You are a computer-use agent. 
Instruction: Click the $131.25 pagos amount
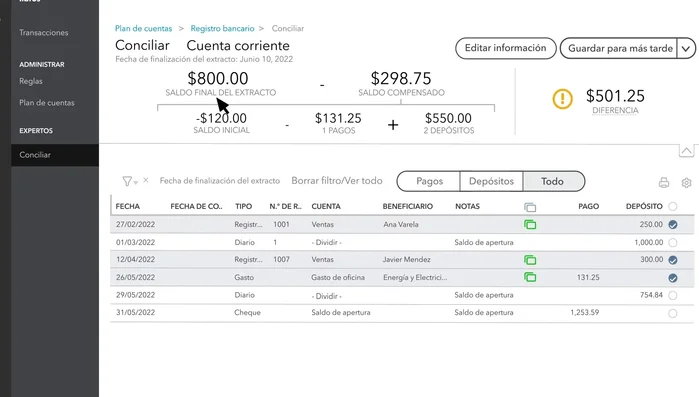tap(338, 119)
